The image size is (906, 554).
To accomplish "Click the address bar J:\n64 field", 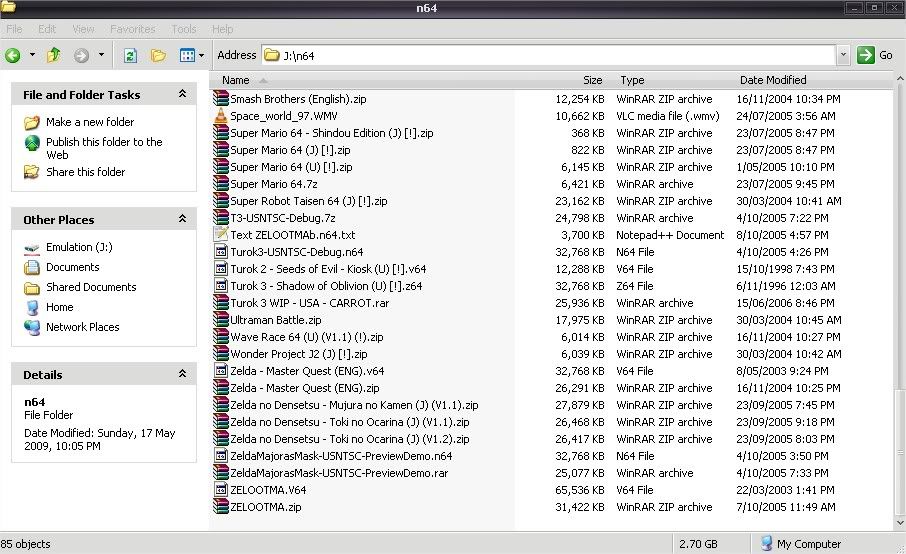I will [x=549, y=55].
